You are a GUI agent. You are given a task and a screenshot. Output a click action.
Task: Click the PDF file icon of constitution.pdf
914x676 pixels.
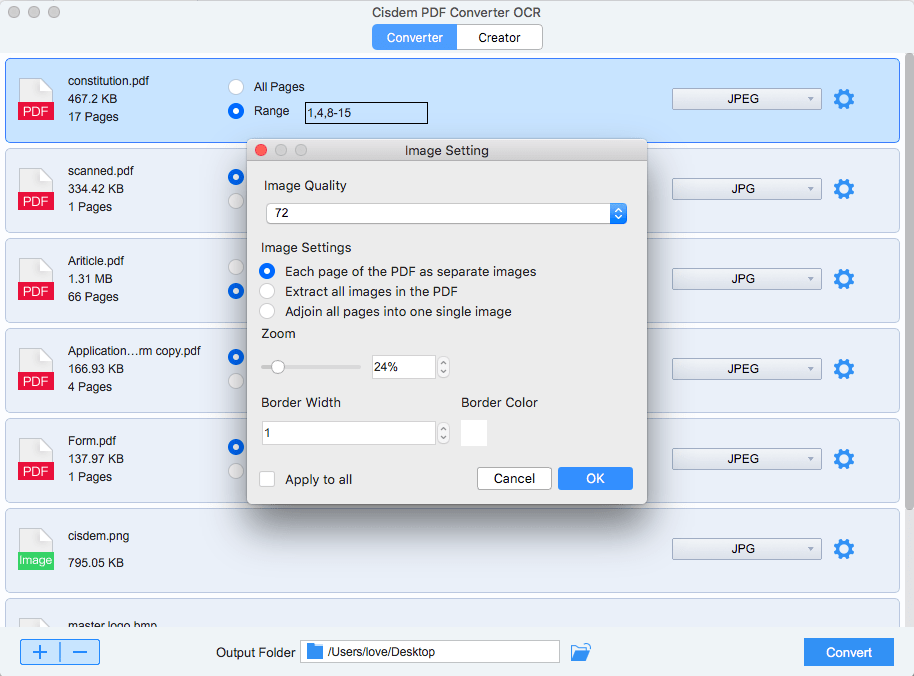pos(36,99)
